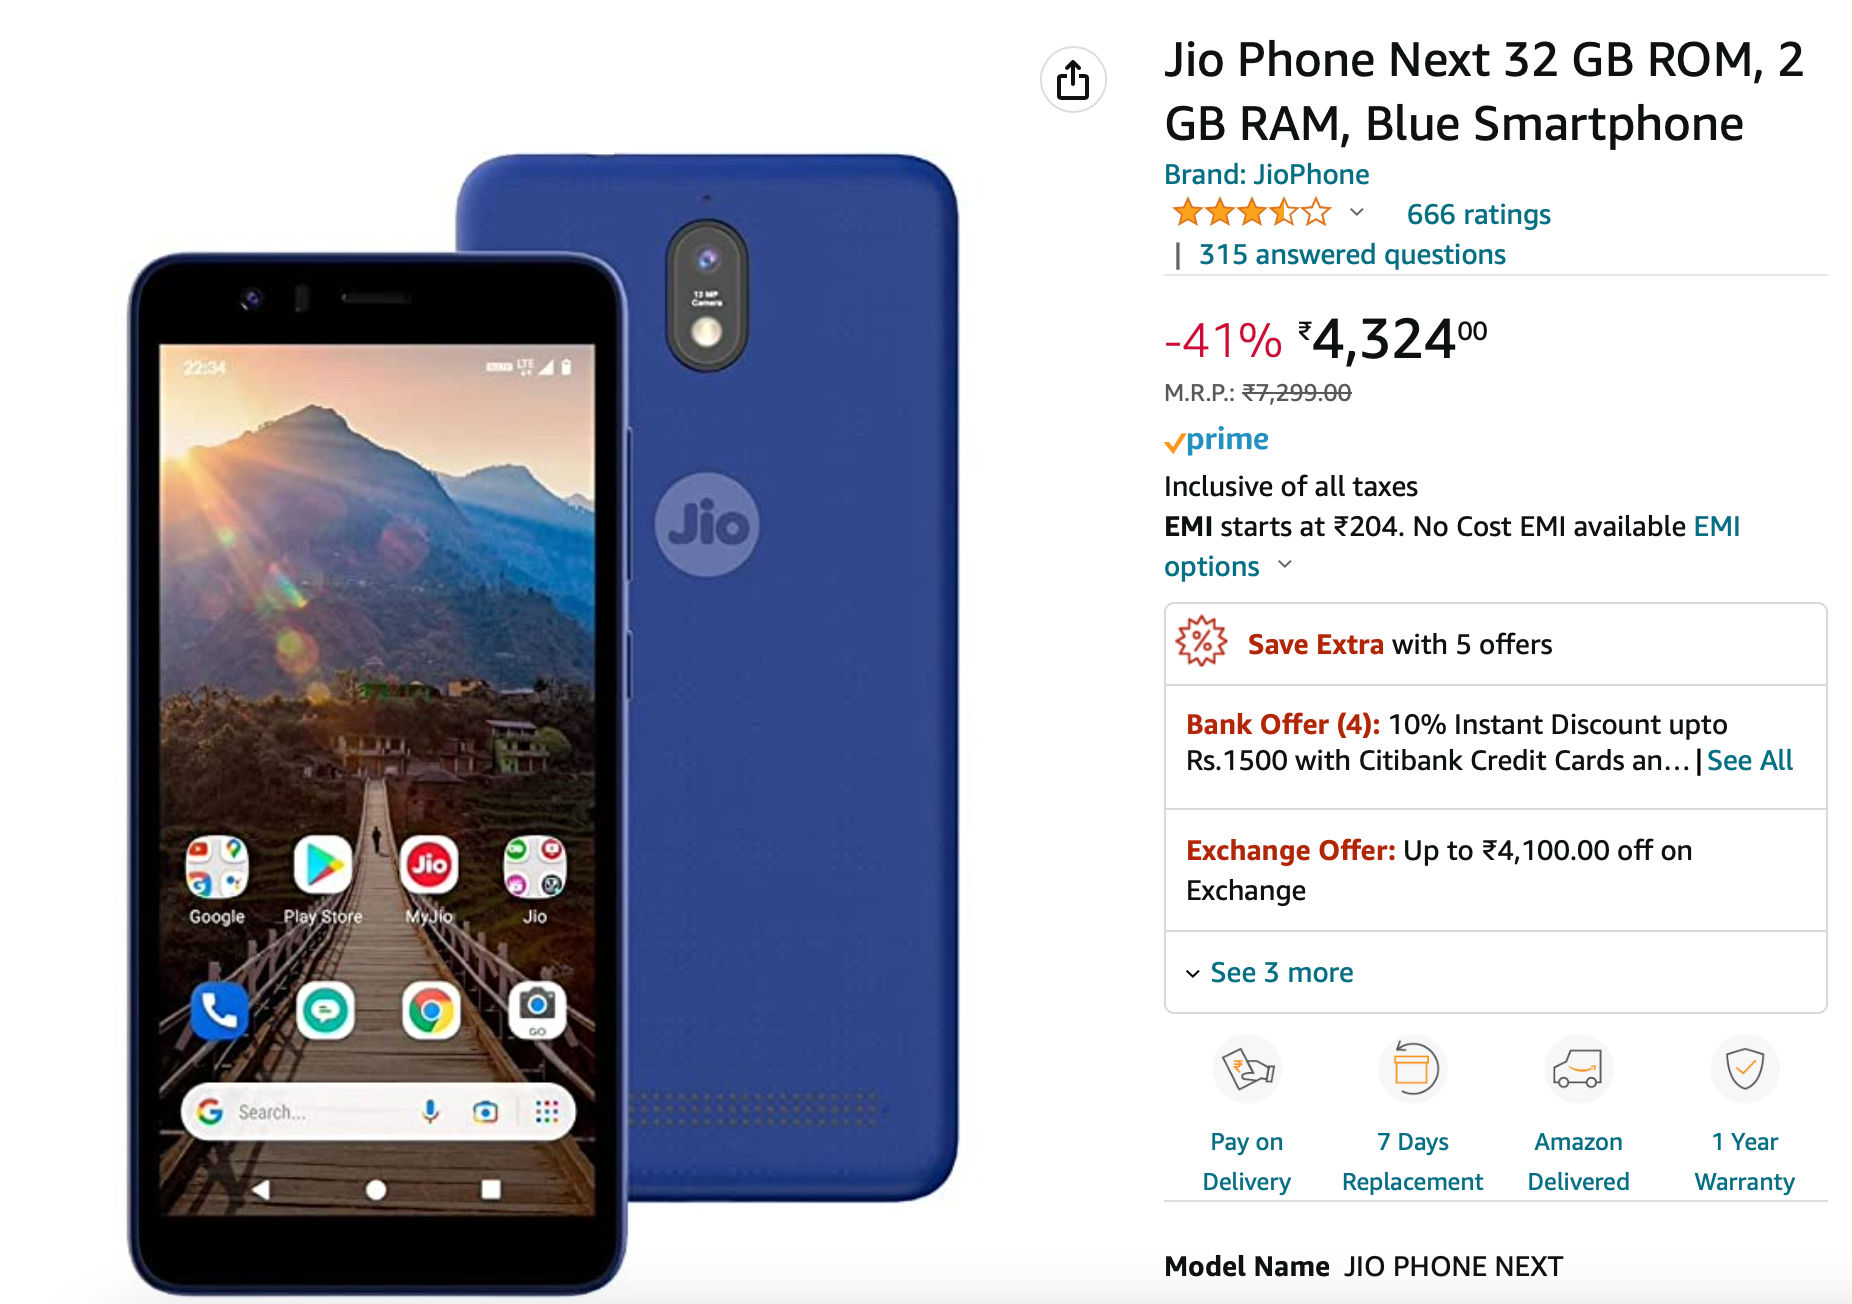
Task: Click the Pay on Delivery icon
Action: [1246, 1069]
